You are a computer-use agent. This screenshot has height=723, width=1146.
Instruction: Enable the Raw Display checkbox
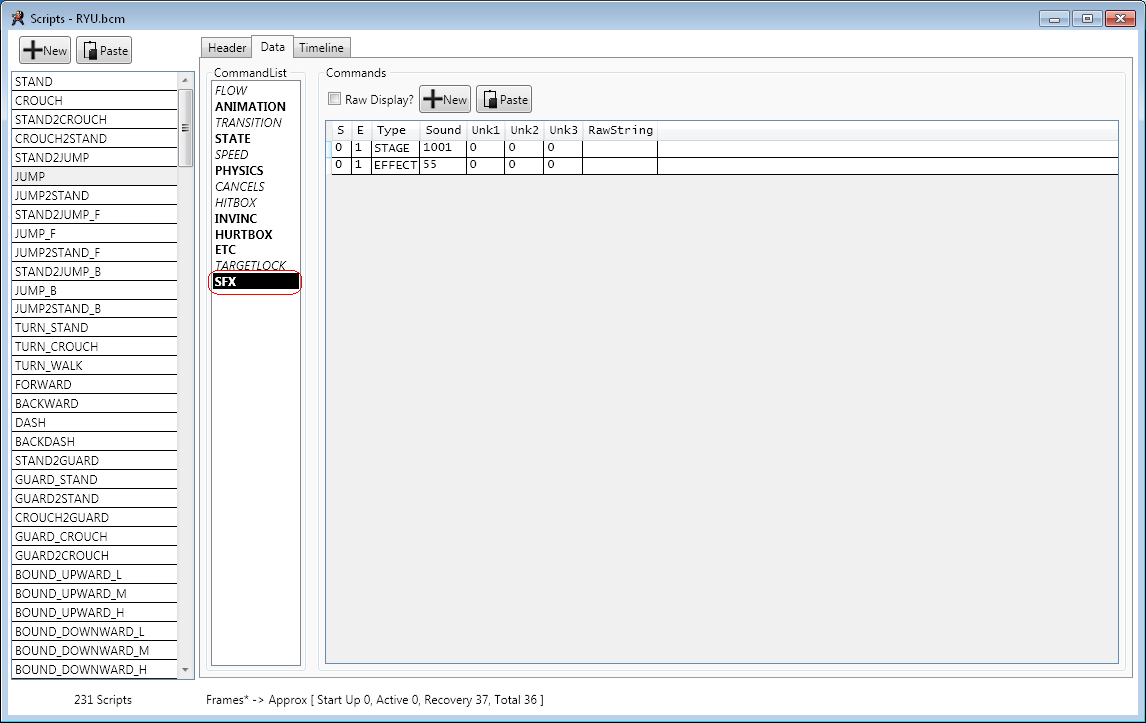(335, 99)
